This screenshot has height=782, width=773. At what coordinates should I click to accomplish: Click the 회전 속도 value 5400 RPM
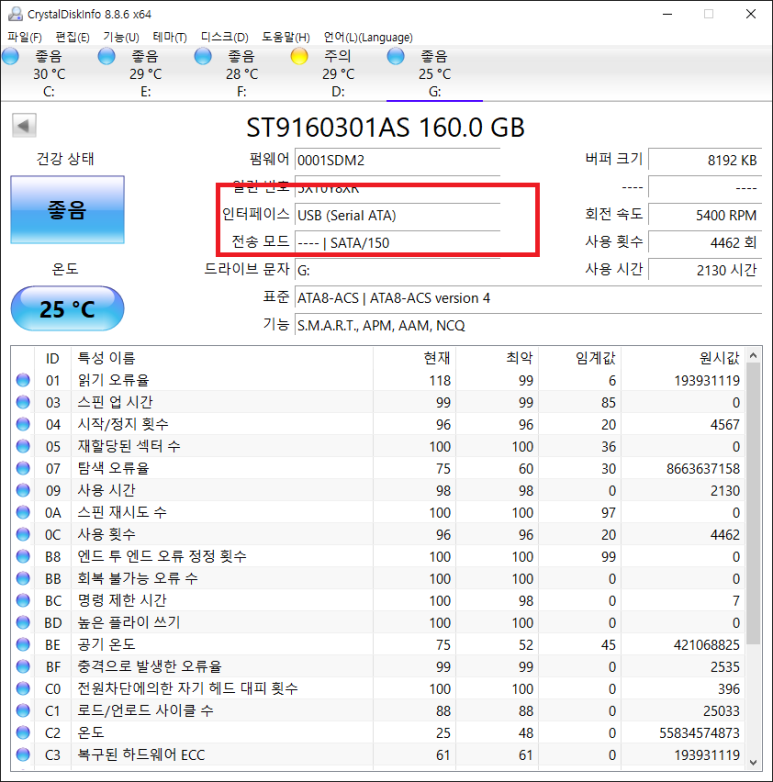[x=705, y=215]
